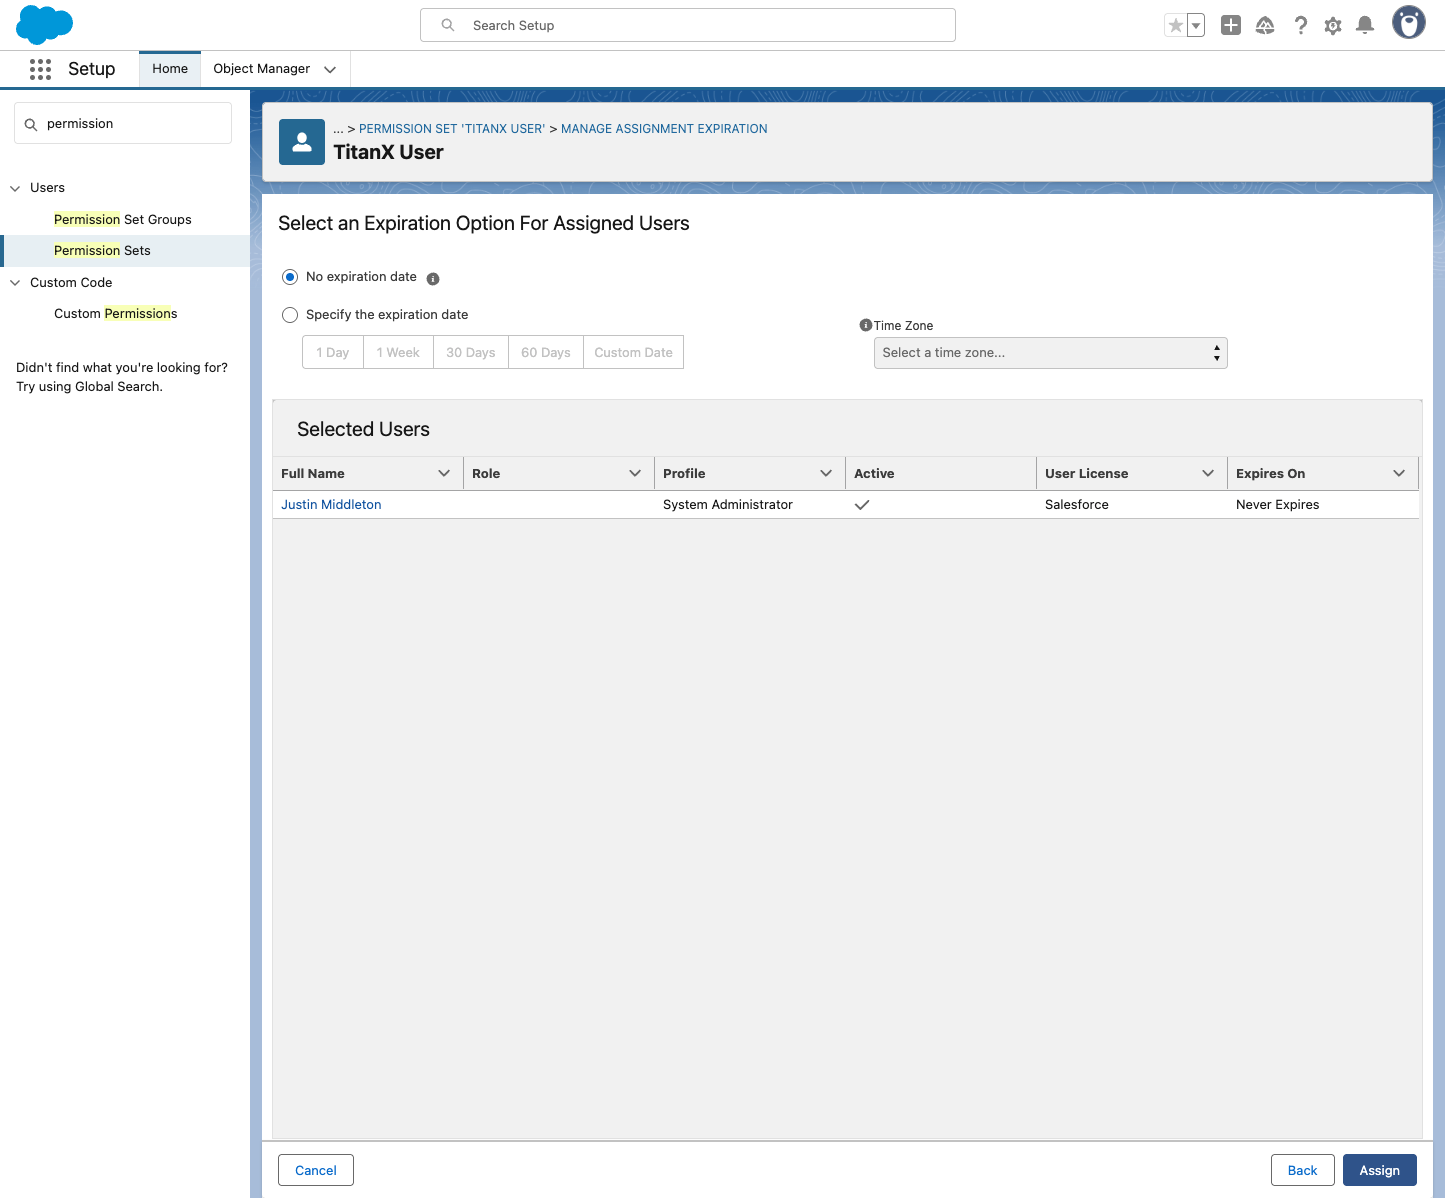Click the Assign button
1445x1198 pixels.
(x=1380, y=1170)
